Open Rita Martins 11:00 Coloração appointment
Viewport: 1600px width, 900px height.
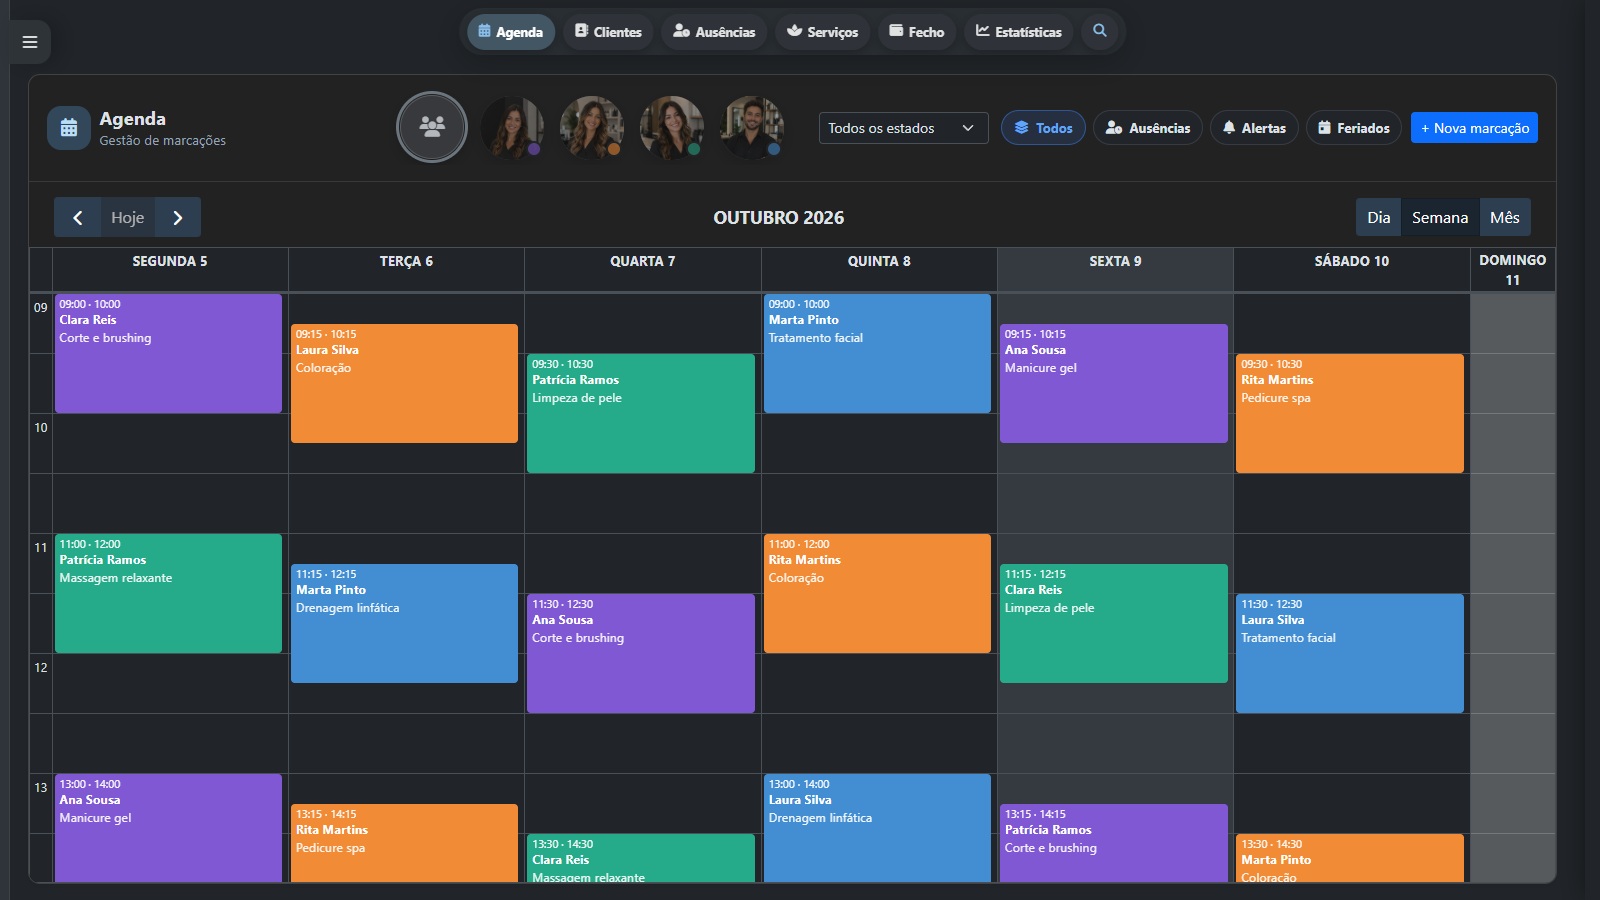click(877, 593)
